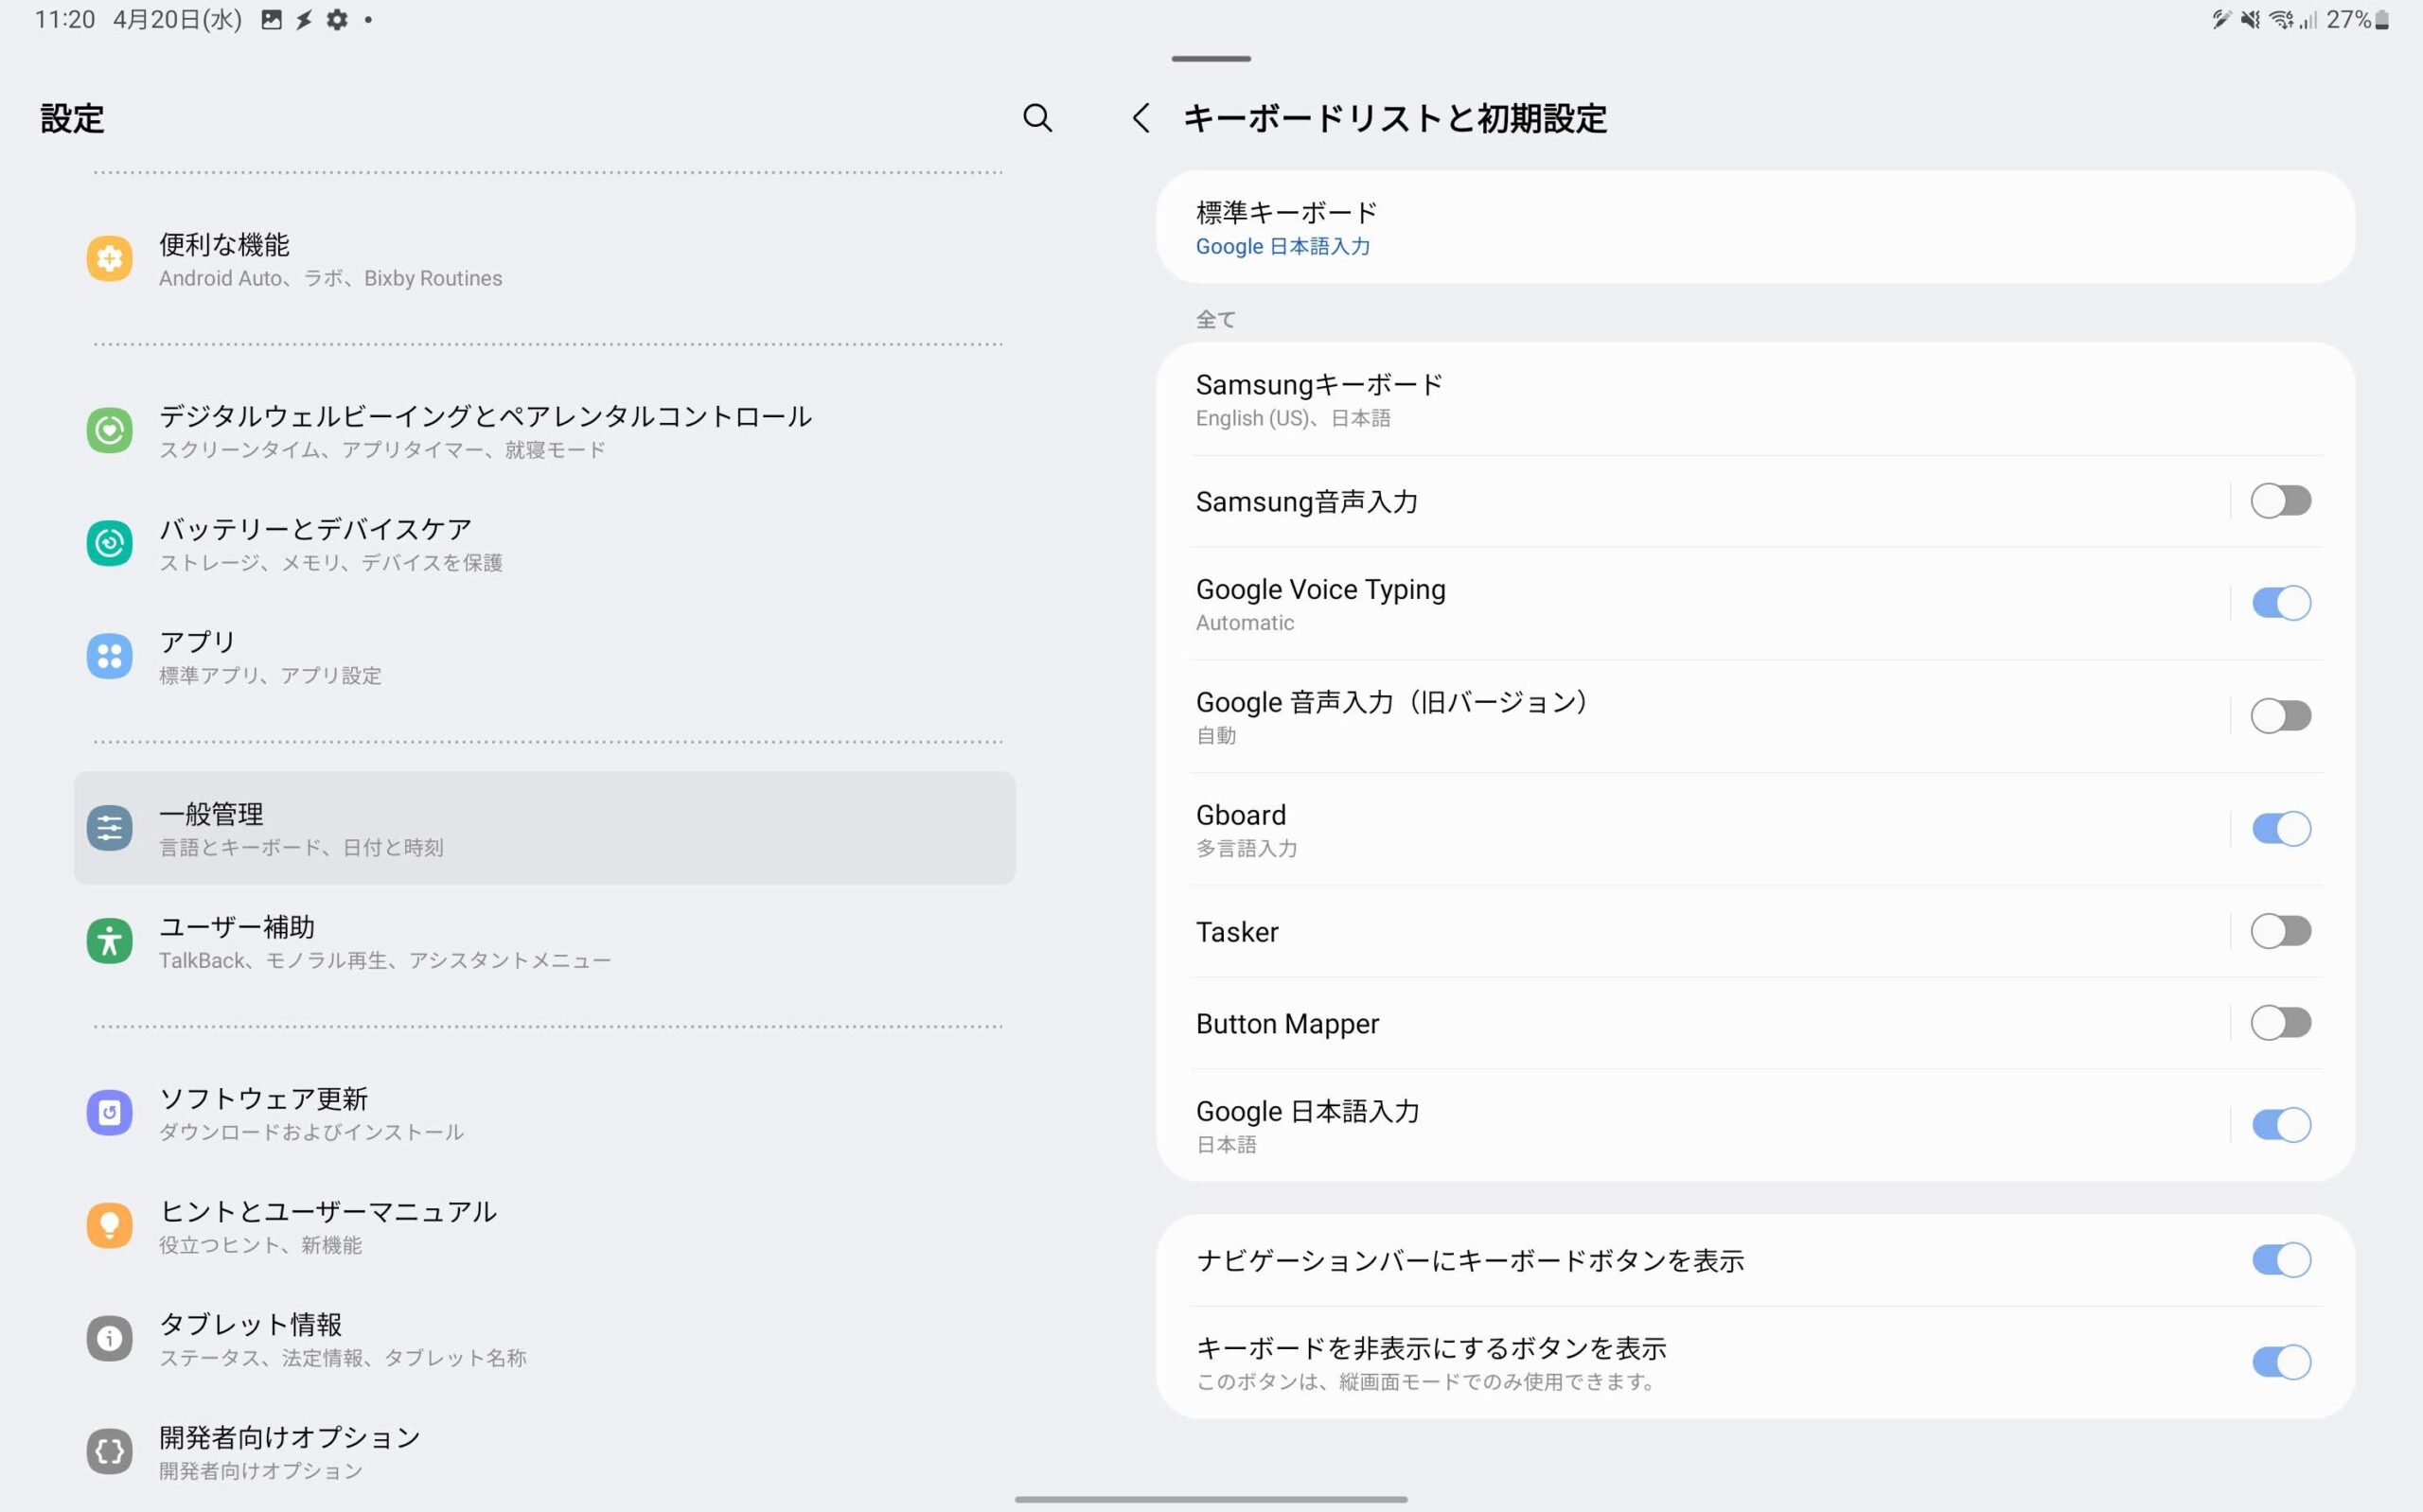Open Samsung音声入力 label settings
Screen dimensions: 2423x1512
(x=1306, y=501)
